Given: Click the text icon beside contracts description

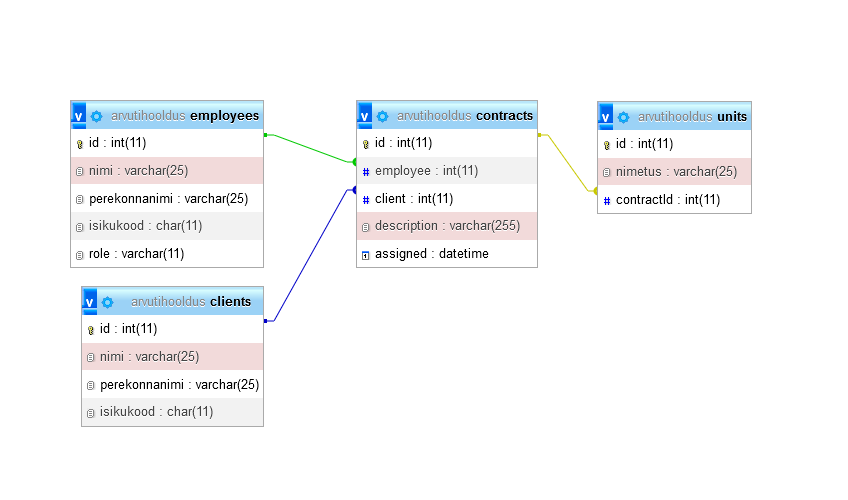Looking at the screenshot, I should [x=366, y=227].
